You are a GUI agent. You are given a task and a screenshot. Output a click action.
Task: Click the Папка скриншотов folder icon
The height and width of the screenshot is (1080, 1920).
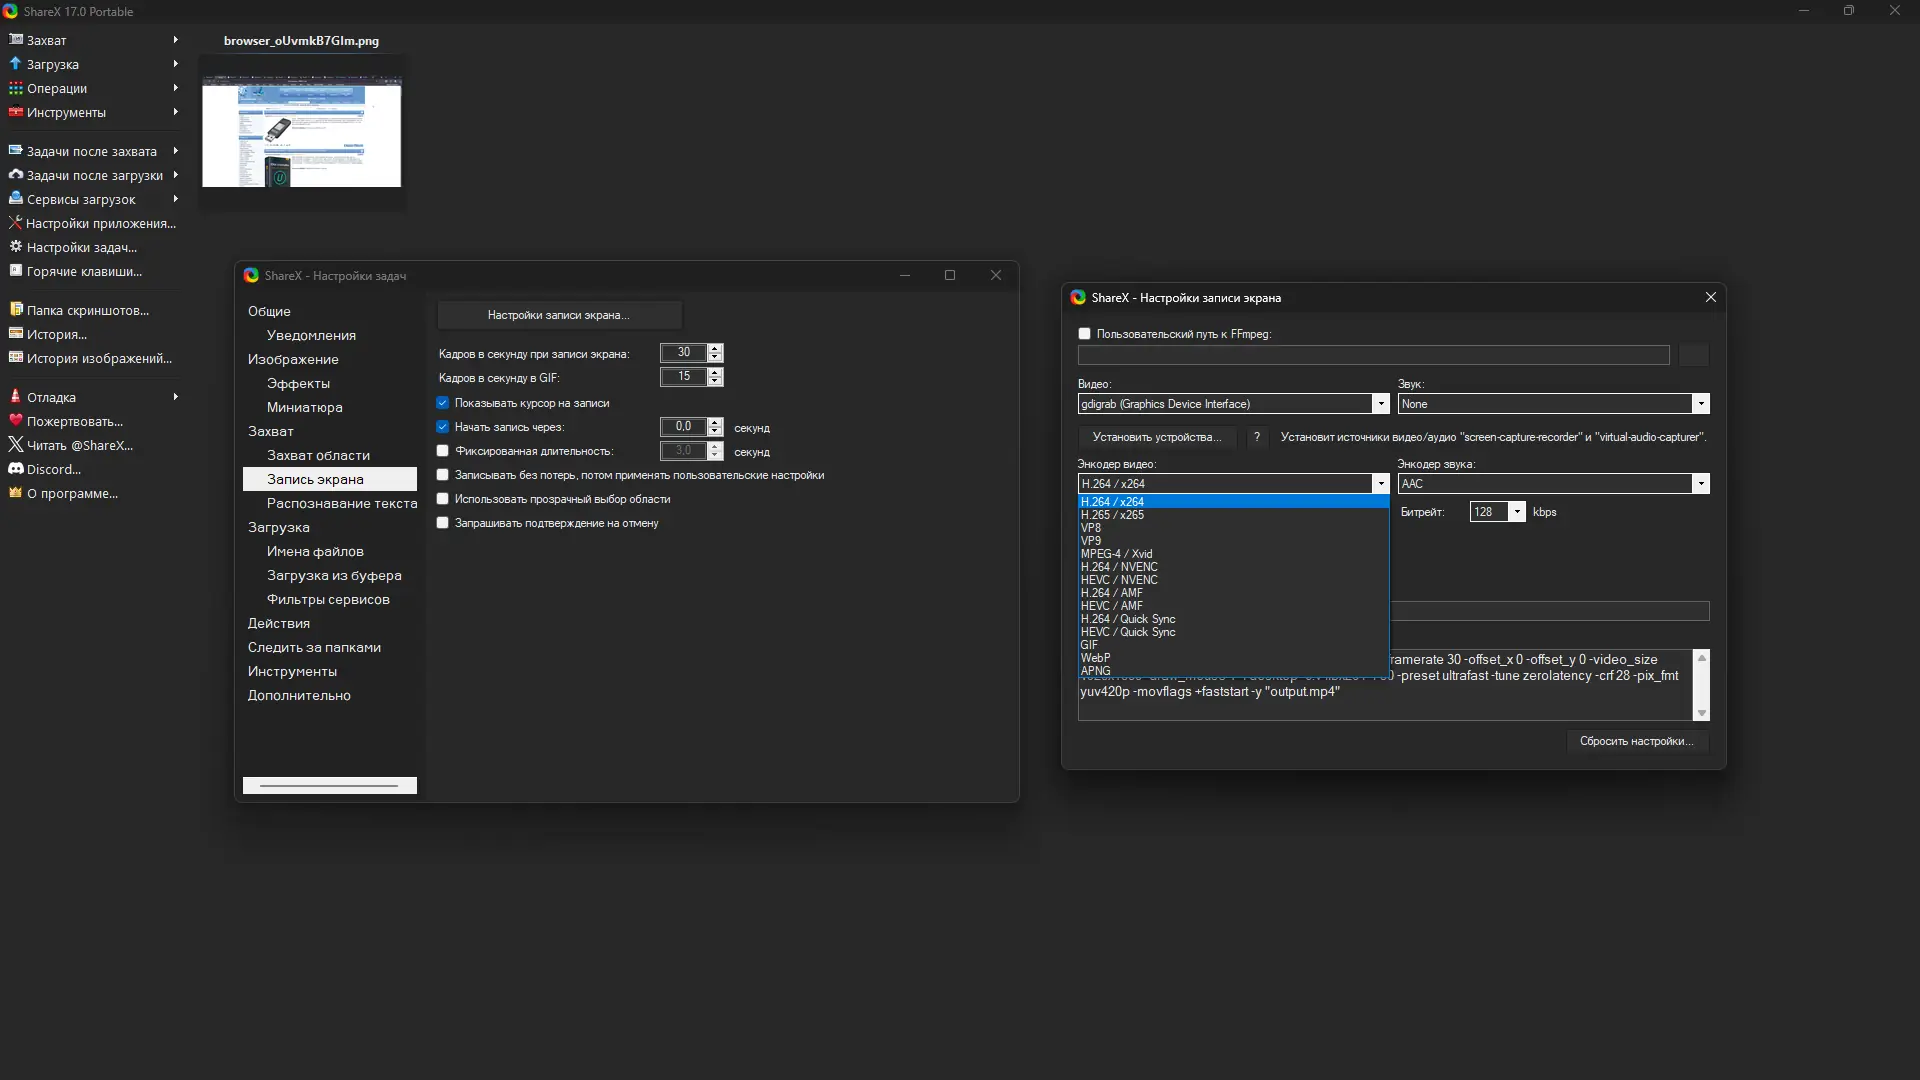tap(15, 310)
